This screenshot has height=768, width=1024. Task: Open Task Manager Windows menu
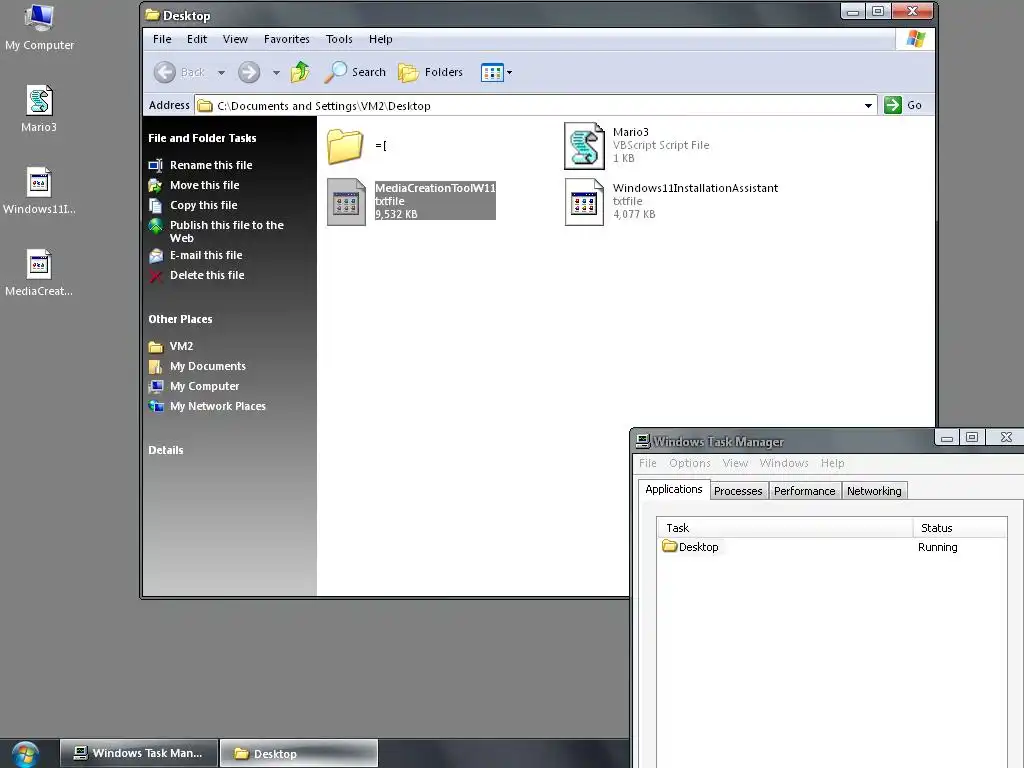pyautogui.click(x=784, y=463)
